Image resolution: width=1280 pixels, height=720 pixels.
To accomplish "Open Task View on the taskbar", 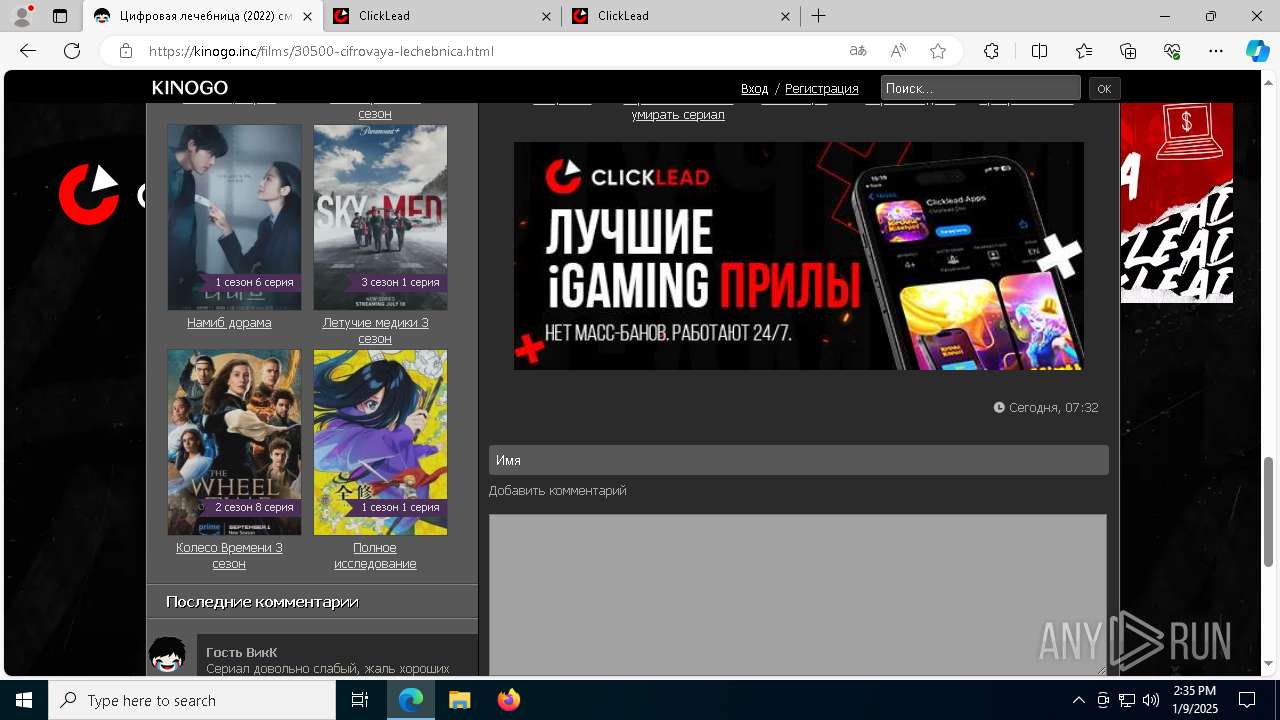I will pos(360,700).
